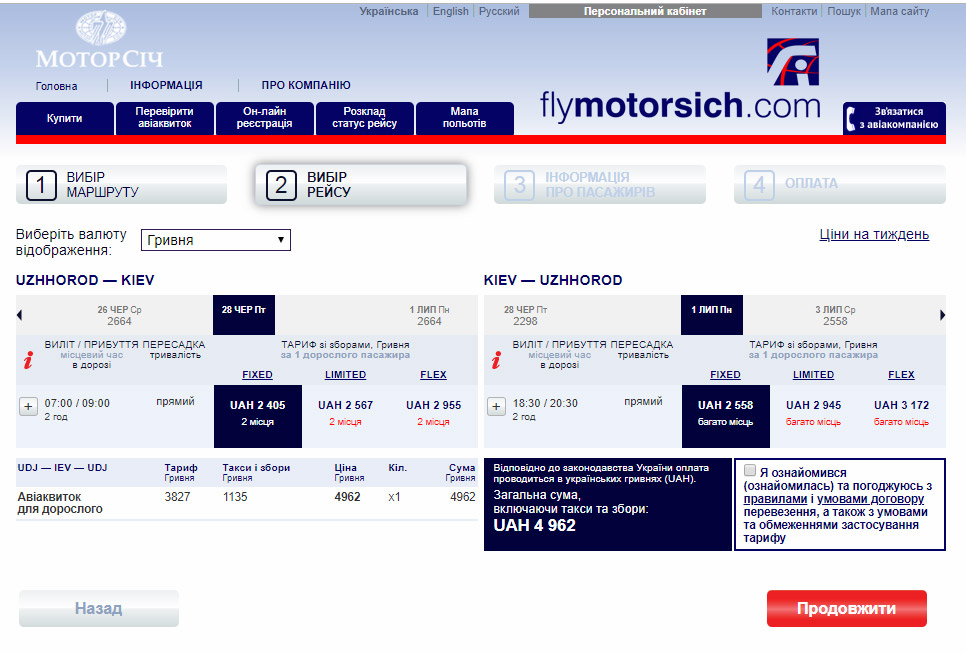Click the UAH 4 962 total amount

[535, 525]
